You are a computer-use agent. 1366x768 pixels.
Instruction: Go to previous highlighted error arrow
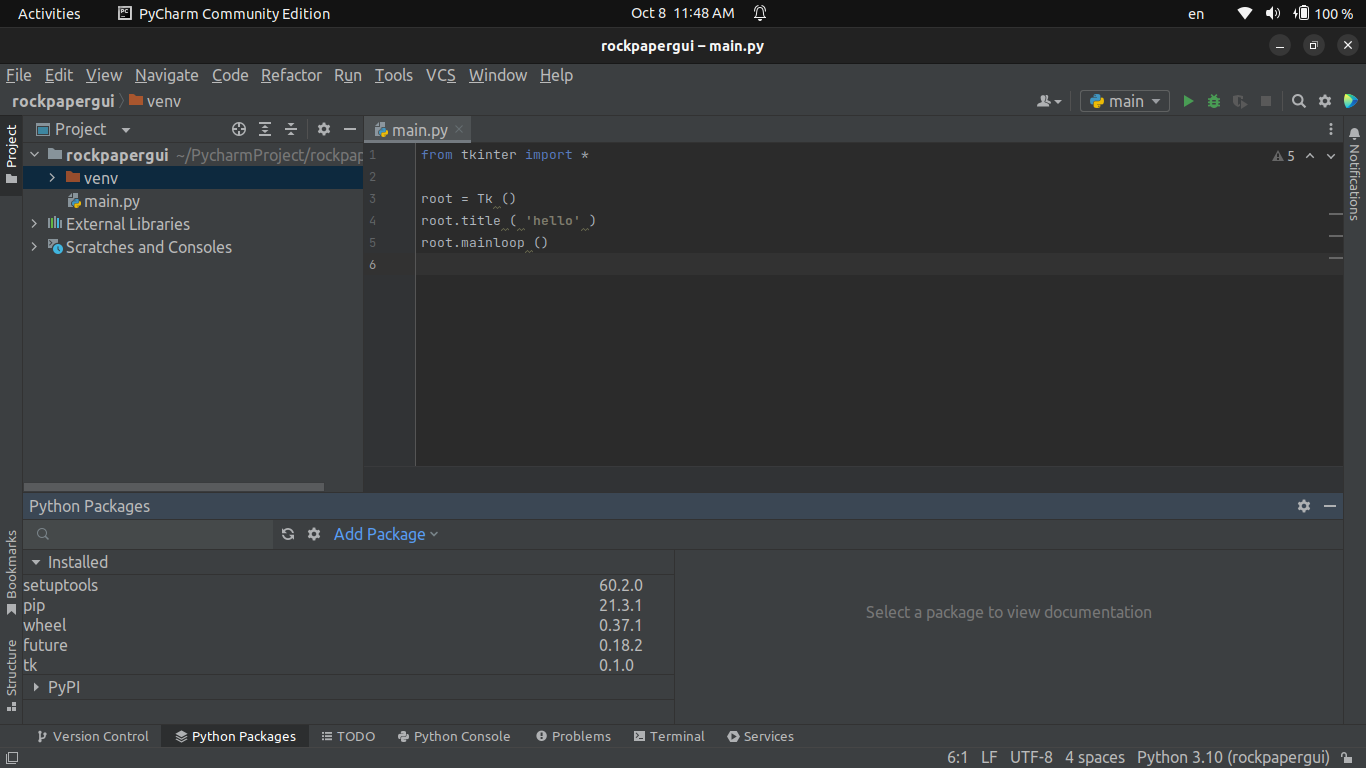(x=1310, y=156)
